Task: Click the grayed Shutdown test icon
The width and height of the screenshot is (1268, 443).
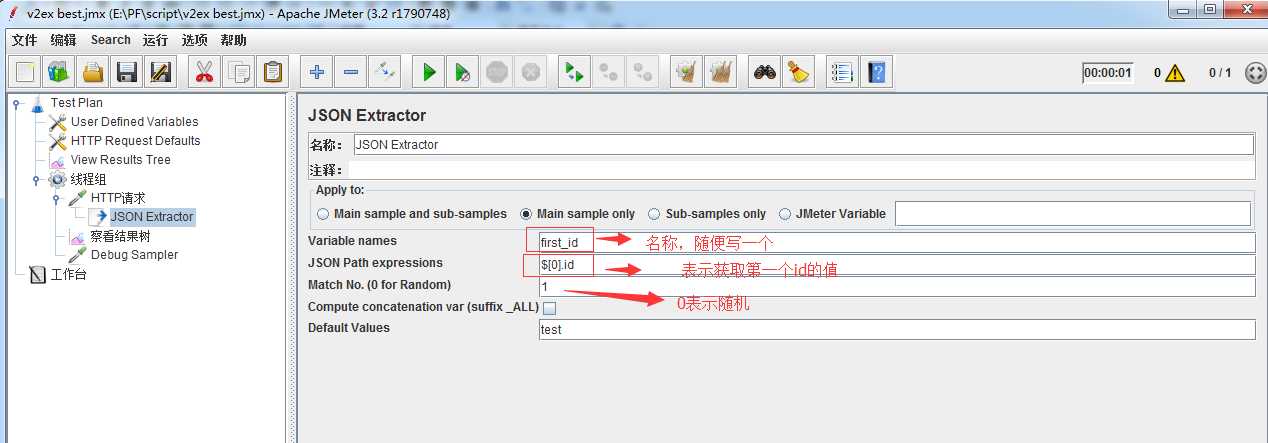Action: [531, 72]
